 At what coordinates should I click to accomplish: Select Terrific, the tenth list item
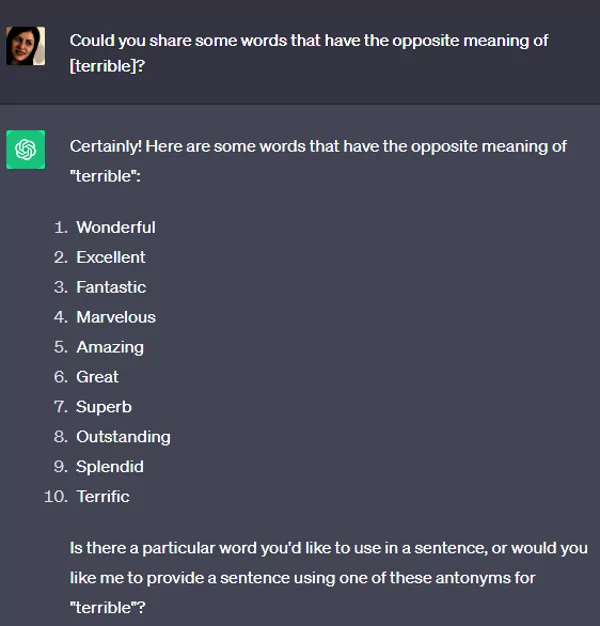(102, 497)
